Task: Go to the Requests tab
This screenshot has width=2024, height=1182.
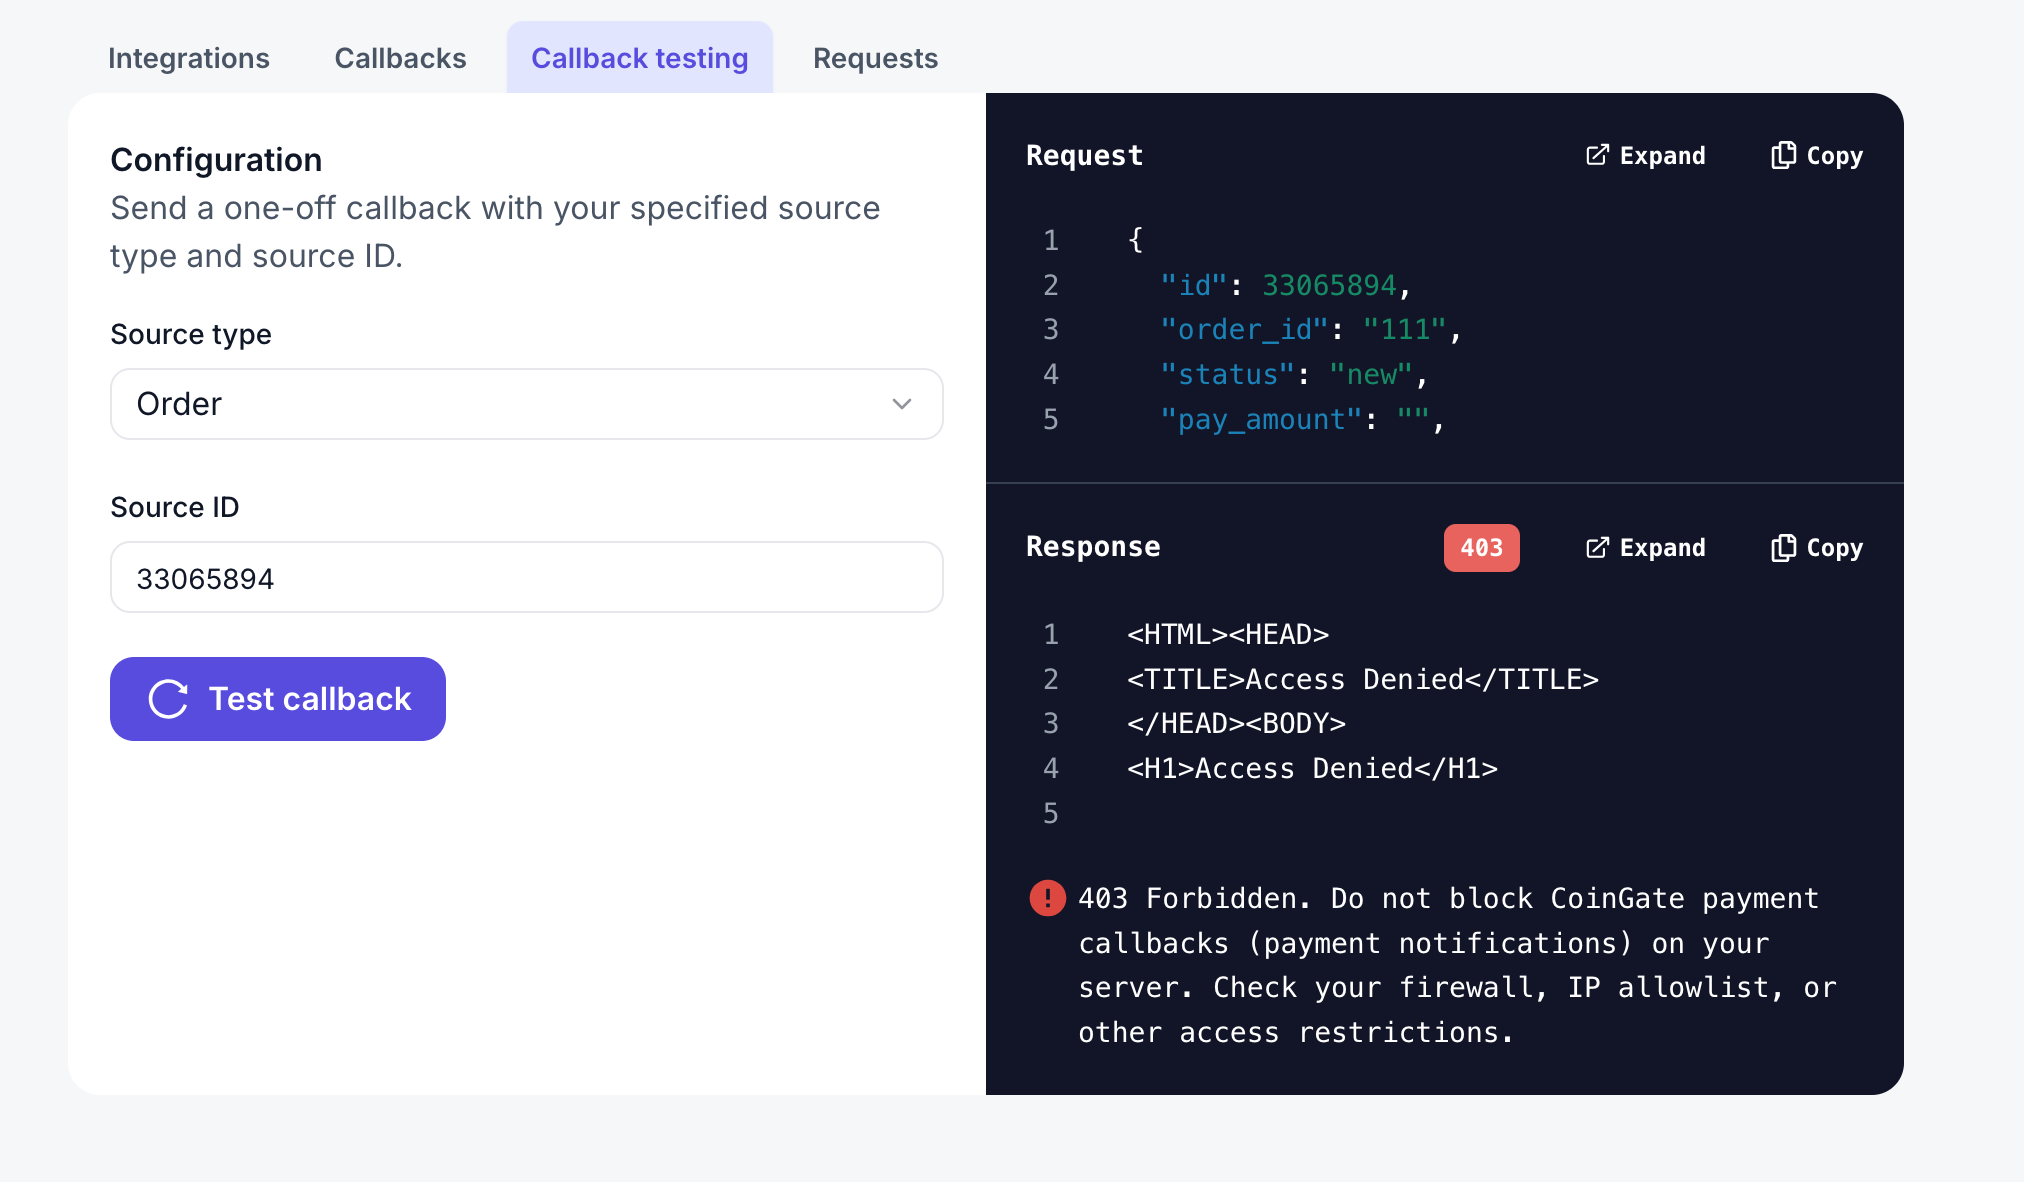Action: pyautogui.click(x=875, y=58)
